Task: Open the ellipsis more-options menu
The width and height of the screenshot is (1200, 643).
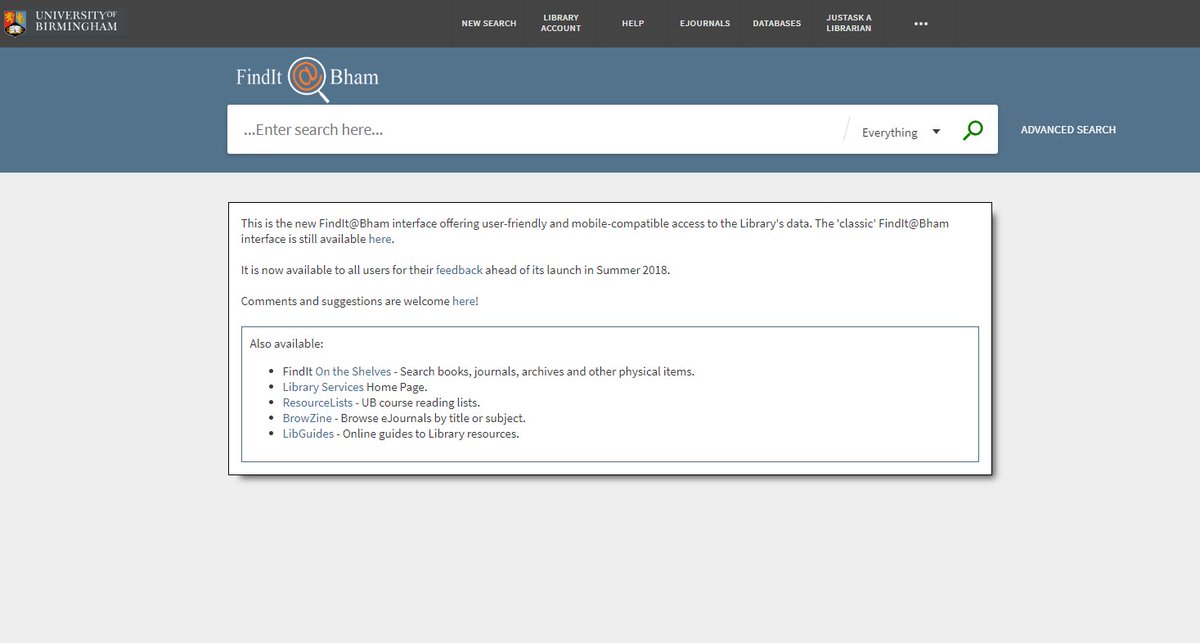Action: [920, 23]
